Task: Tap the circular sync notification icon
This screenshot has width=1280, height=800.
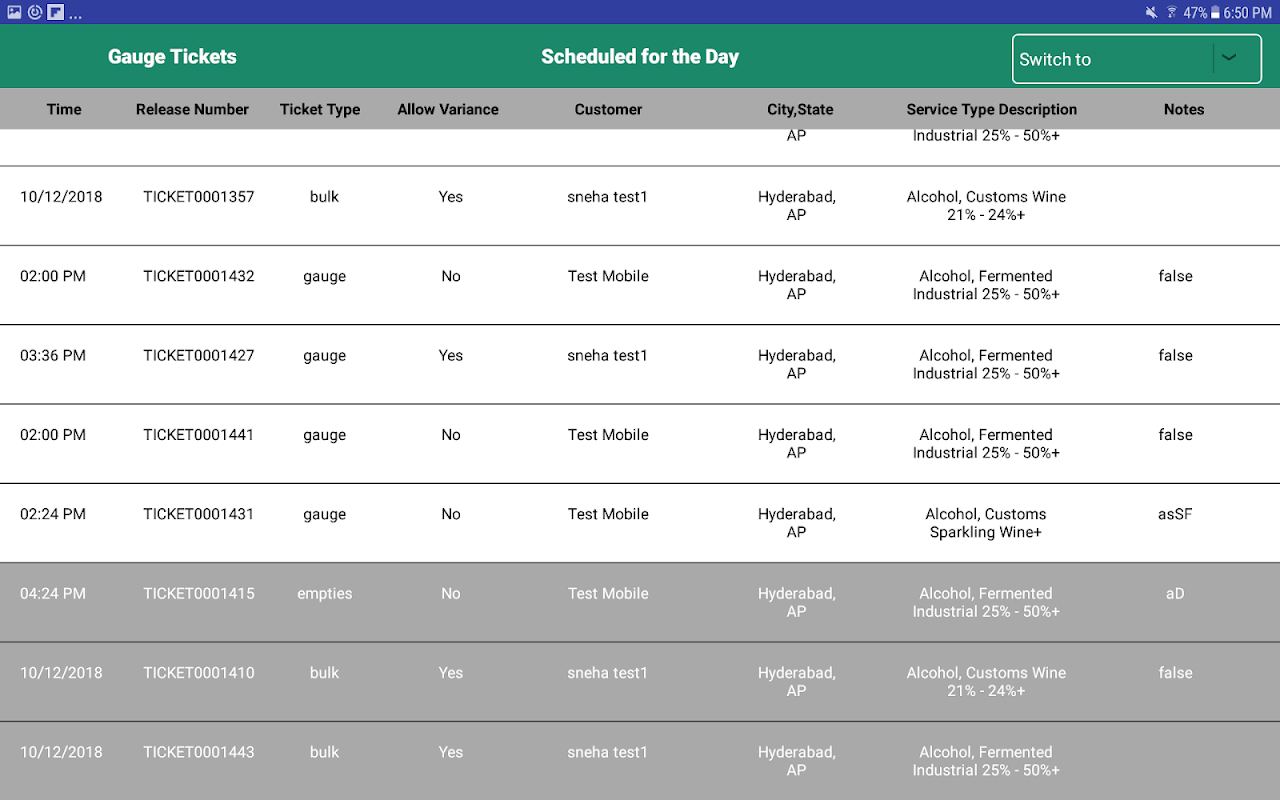Action: (35, 12)
